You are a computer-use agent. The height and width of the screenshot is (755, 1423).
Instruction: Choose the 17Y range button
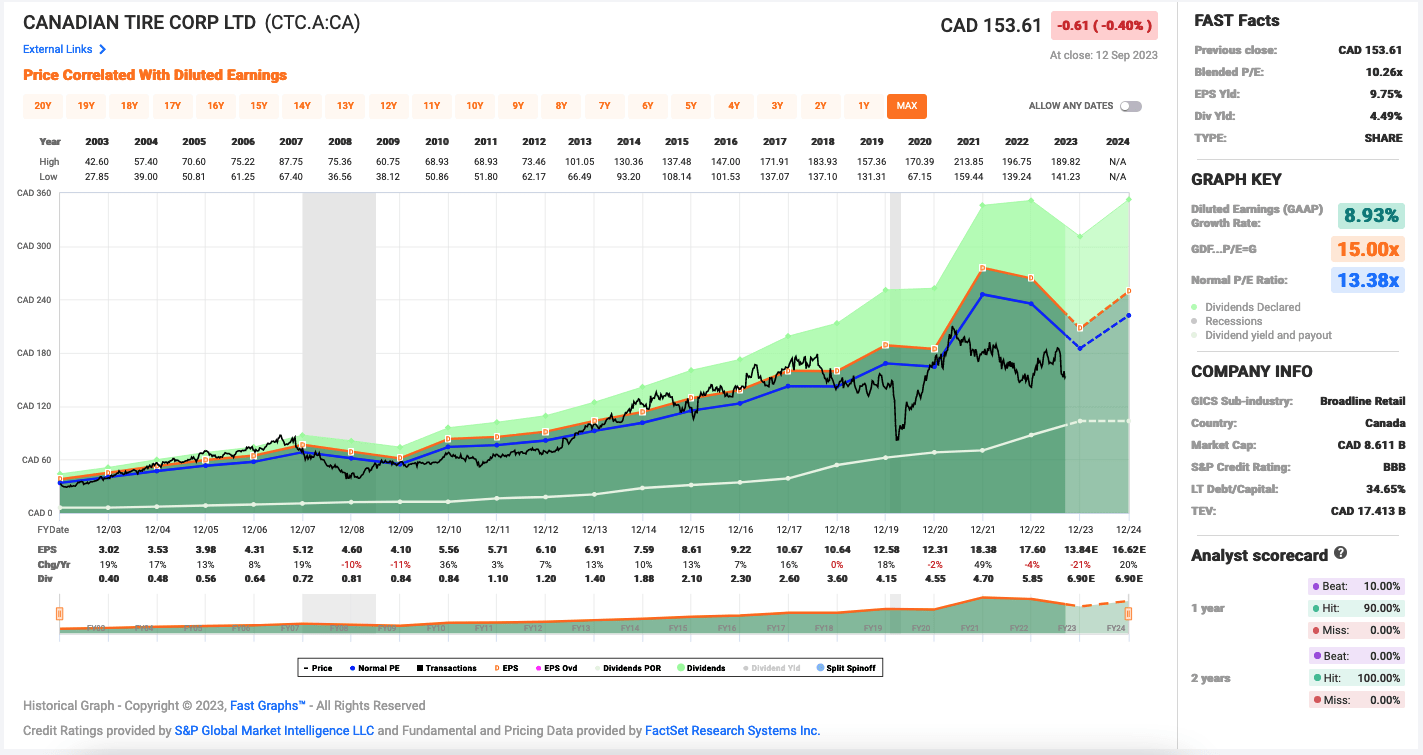172,106
